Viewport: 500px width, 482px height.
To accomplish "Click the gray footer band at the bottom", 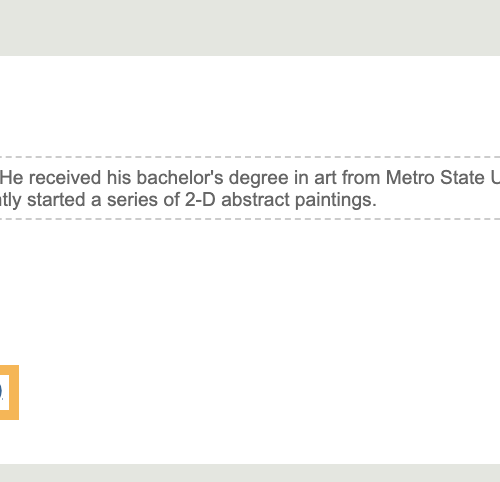I will pyautogui.click(x=250, y=473).
